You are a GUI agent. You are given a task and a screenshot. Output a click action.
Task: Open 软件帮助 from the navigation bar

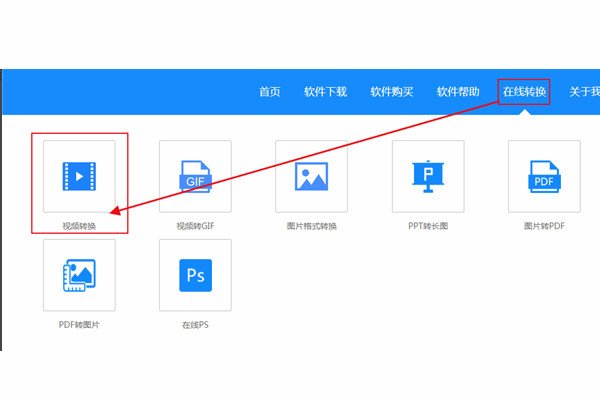(x=458, y=92)
